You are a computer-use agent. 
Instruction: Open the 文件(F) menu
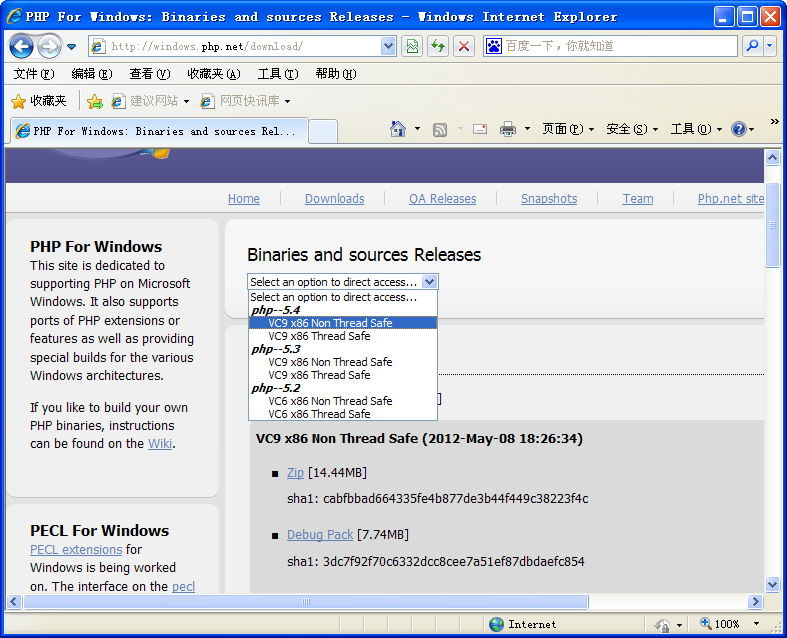pyautogui.click(x=34, y=74)
